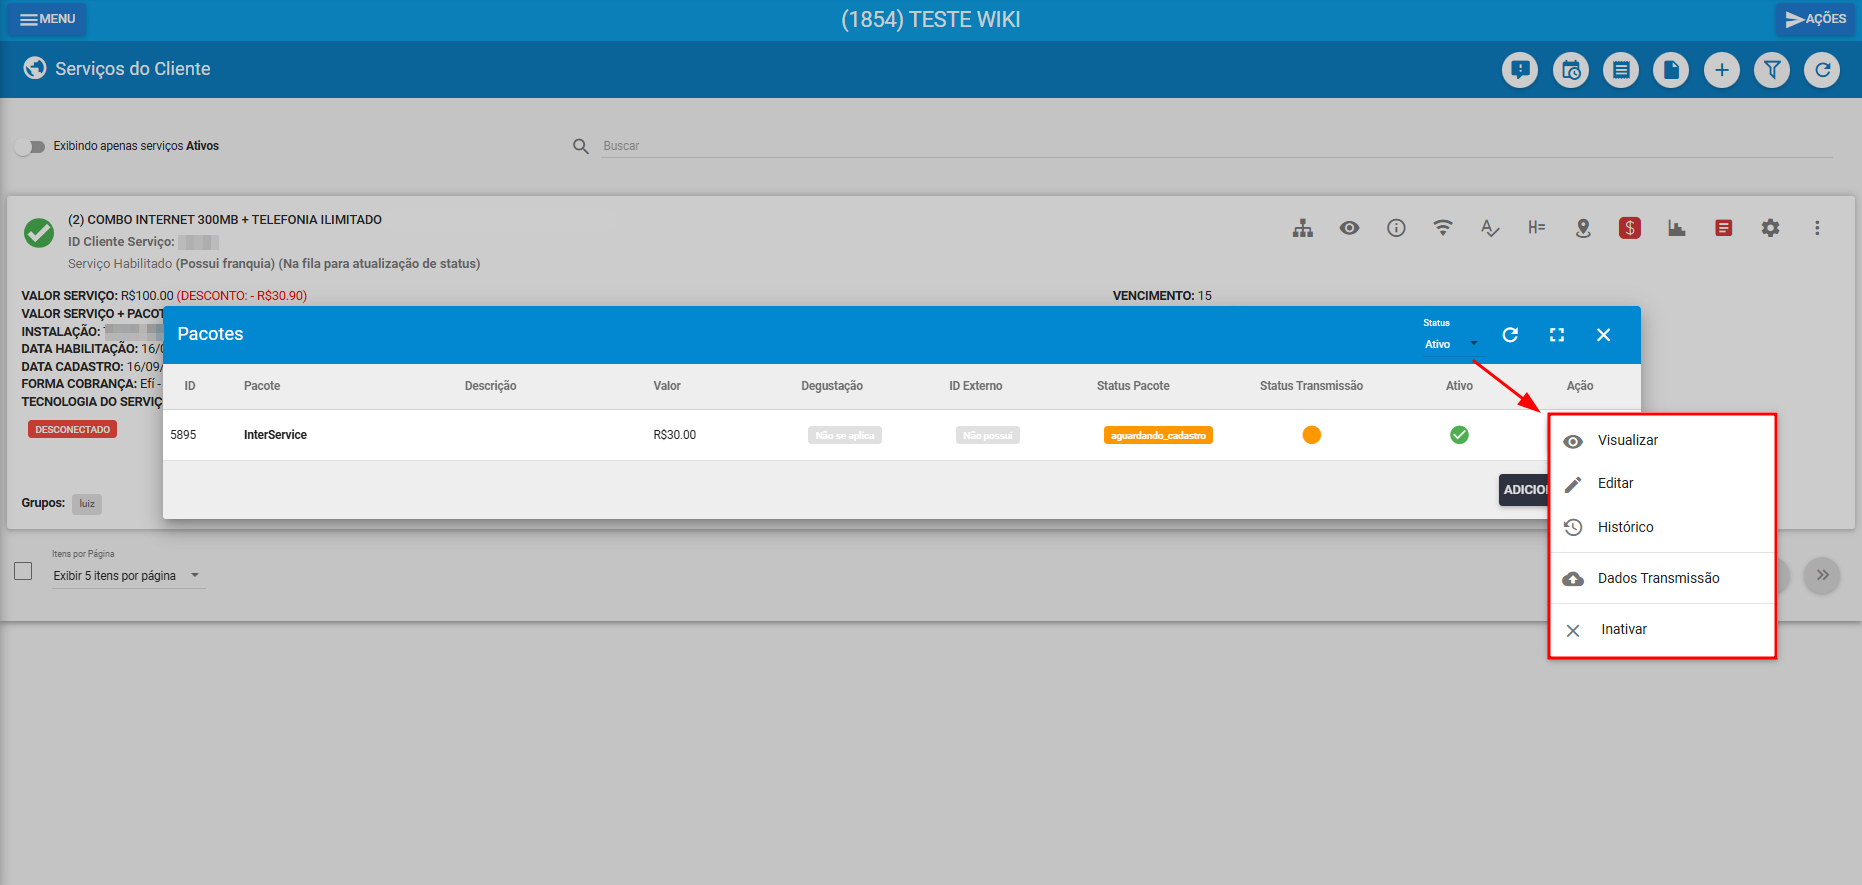The height and width of the screenshot is (885, 1862).
Task: Click the InterService package name
Action: [x=275, y=435]
